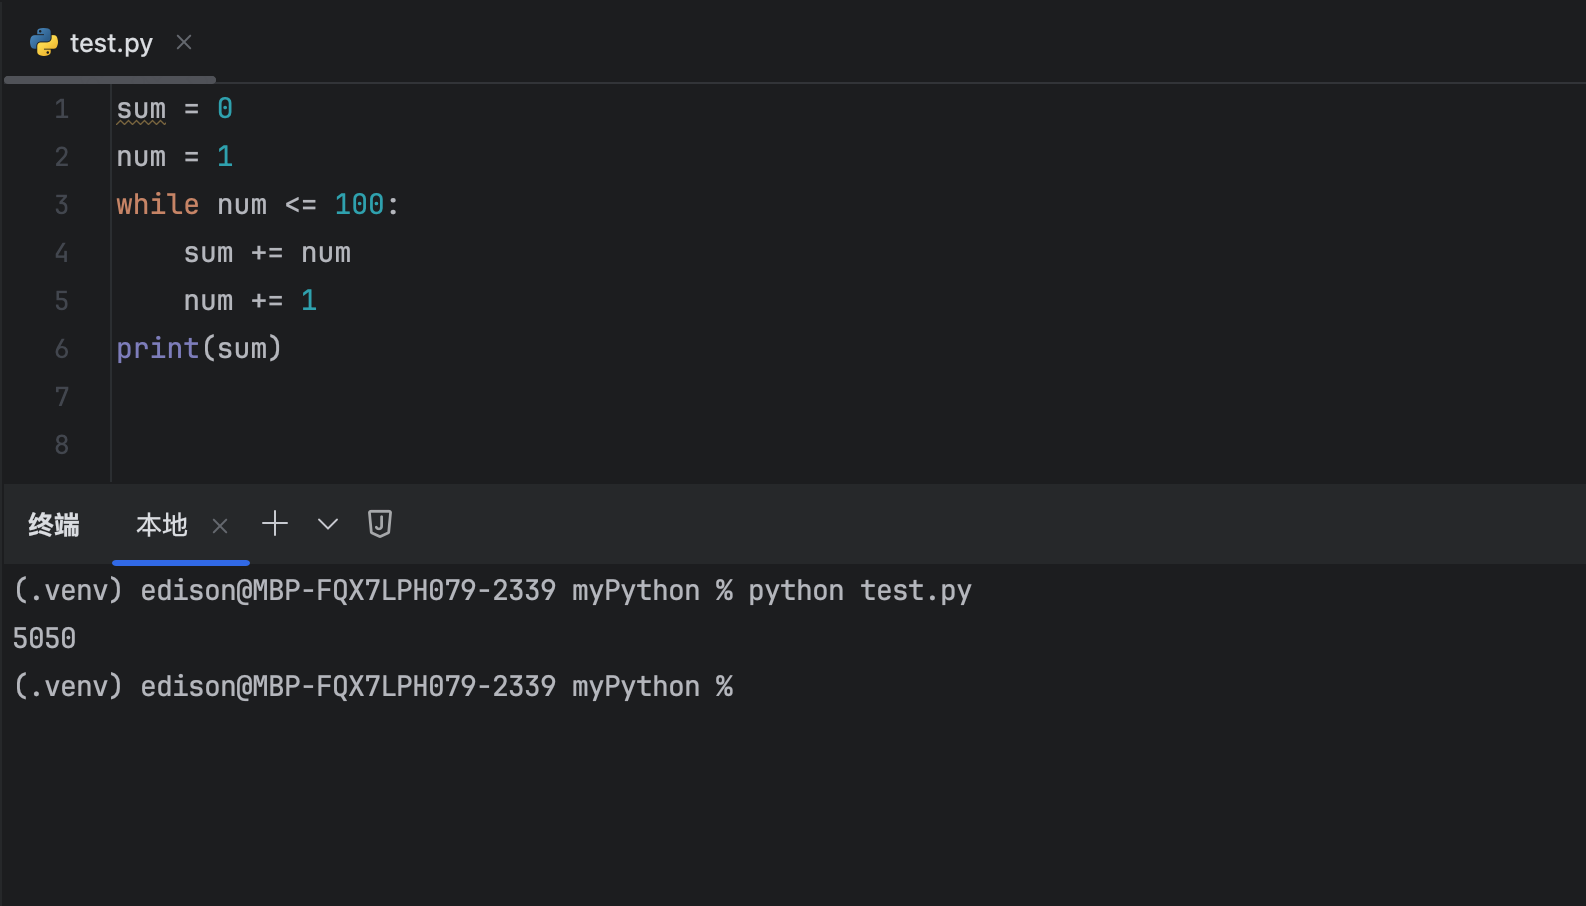Close the 本地 terminal tab
This screenshot has width=1586, height=906.
[221, 526]
